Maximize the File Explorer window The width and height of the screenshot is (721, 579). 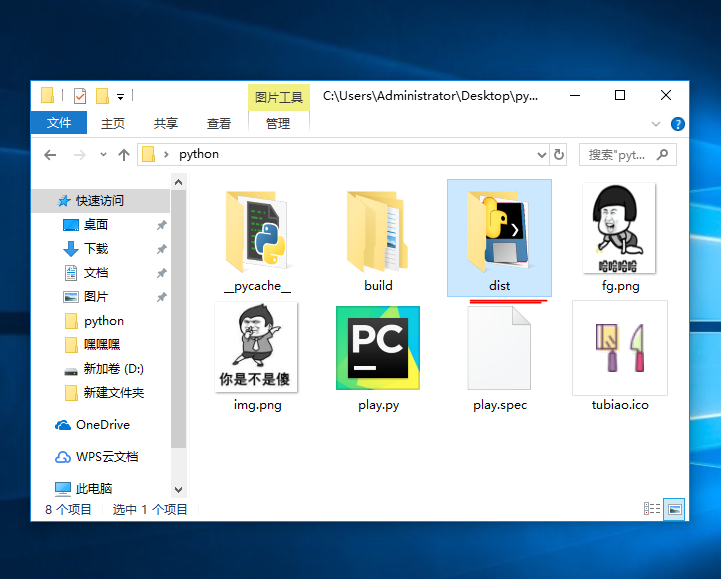(620, 96)
